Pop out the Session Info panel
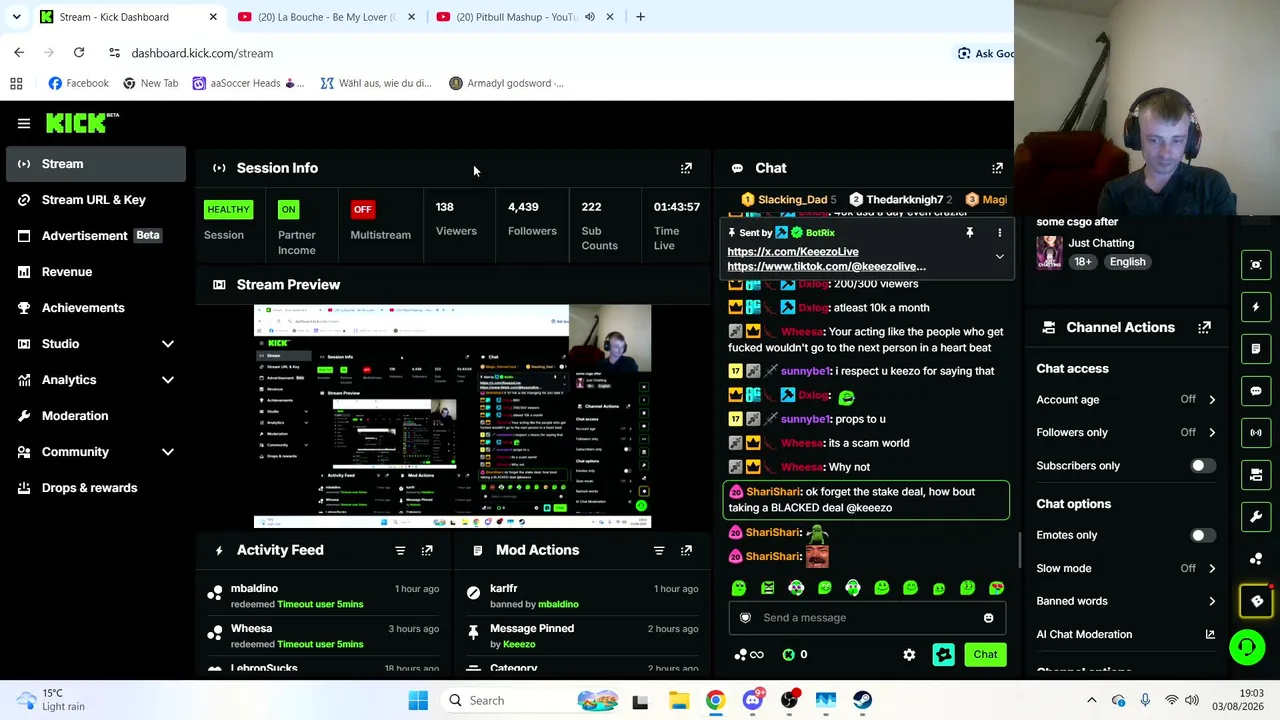 click(686, 168)
